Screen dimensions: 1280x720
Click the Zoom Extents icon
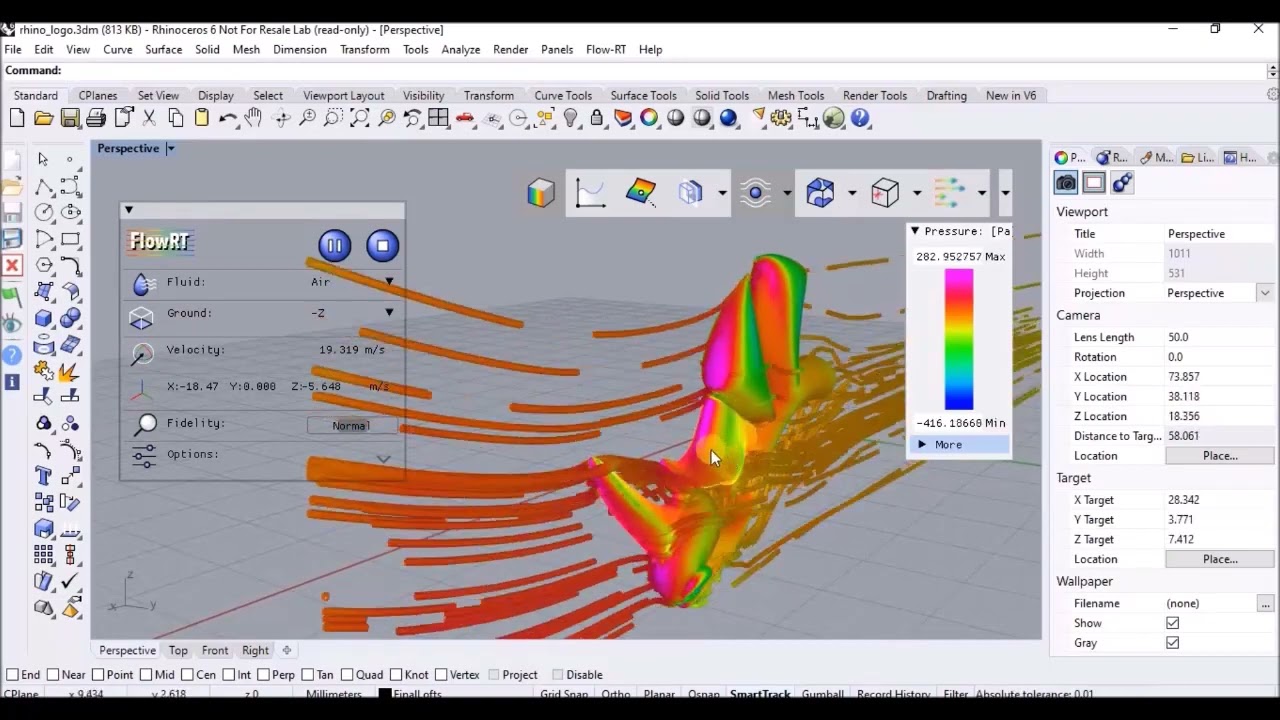[x=360, y=118]
